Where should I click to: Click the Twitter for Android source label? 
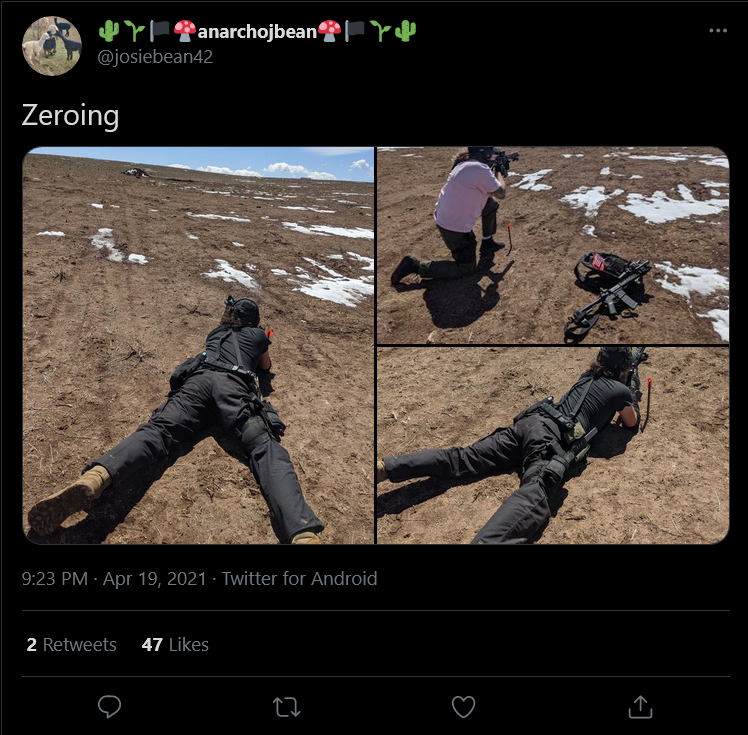point(300,579)
